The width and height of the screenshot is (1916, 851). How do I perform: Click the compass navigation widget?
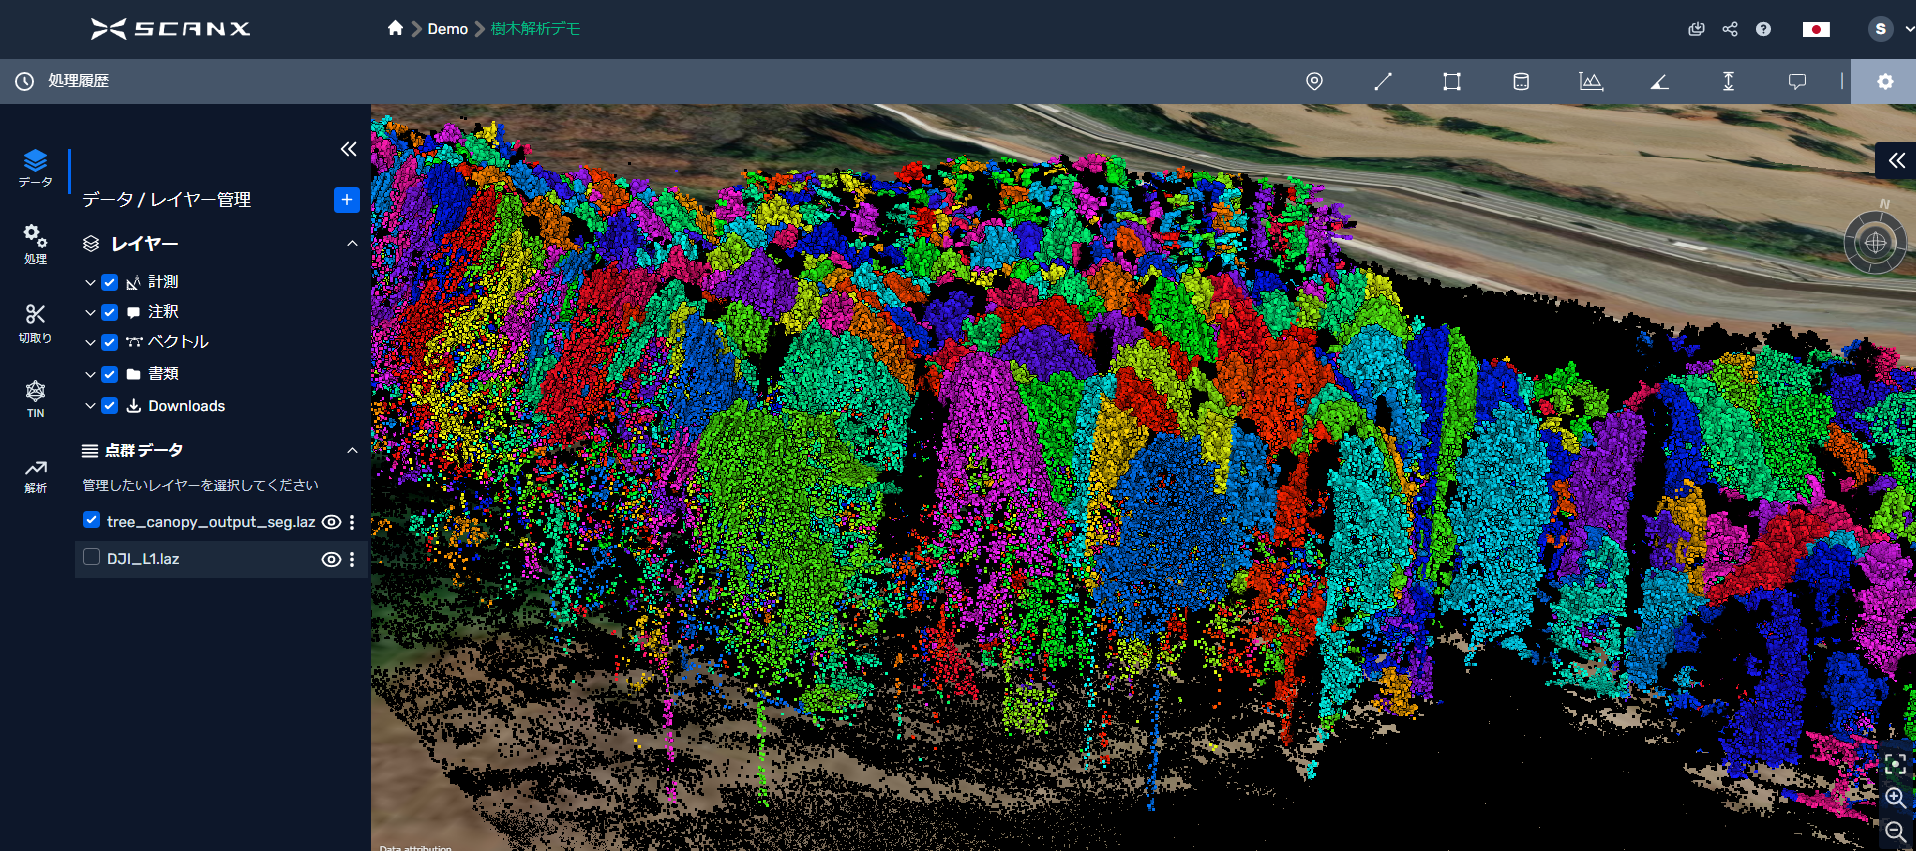click(x=1875, y=242)
